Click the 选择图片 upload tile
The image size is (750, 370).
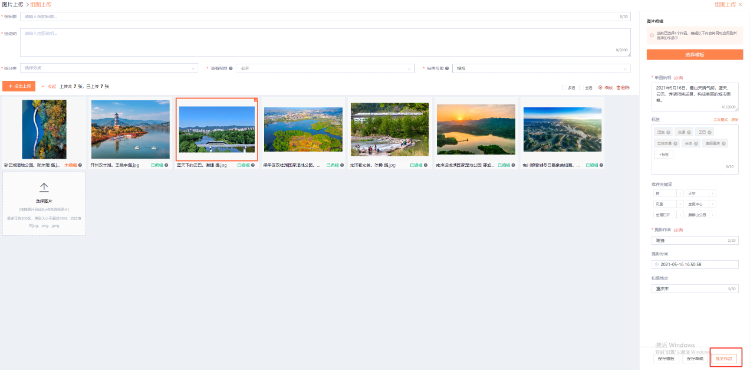click(x=44, y=204)
